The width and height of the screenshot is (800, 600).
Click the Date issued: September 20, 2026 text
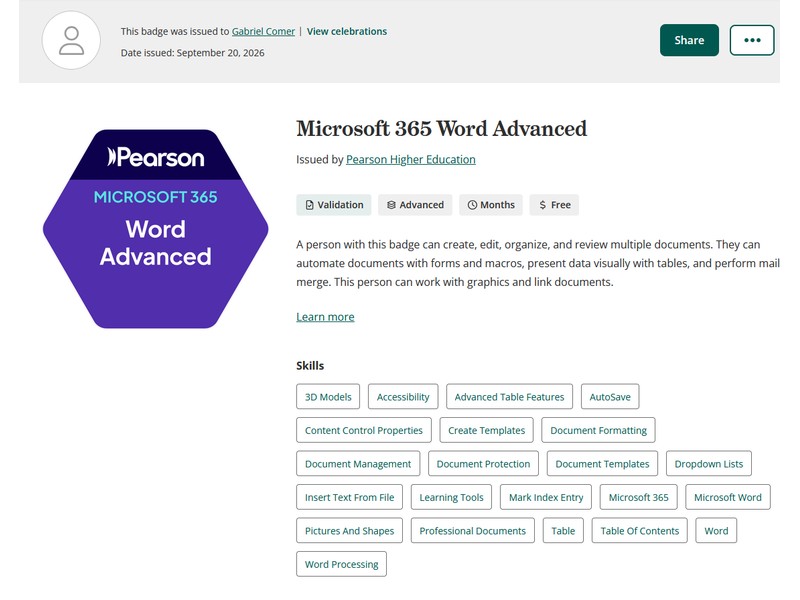(x=192, y=53)
